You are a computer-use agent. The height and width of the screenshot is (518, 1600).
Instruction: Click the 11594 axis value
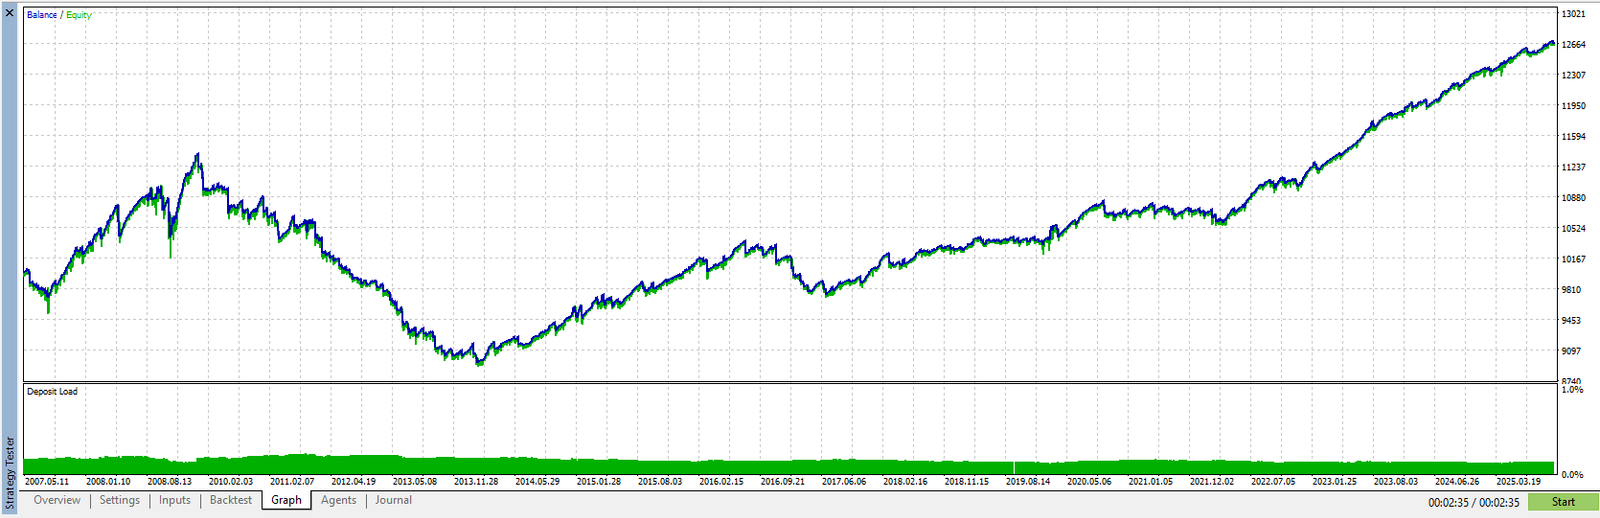coord(1573,136)
